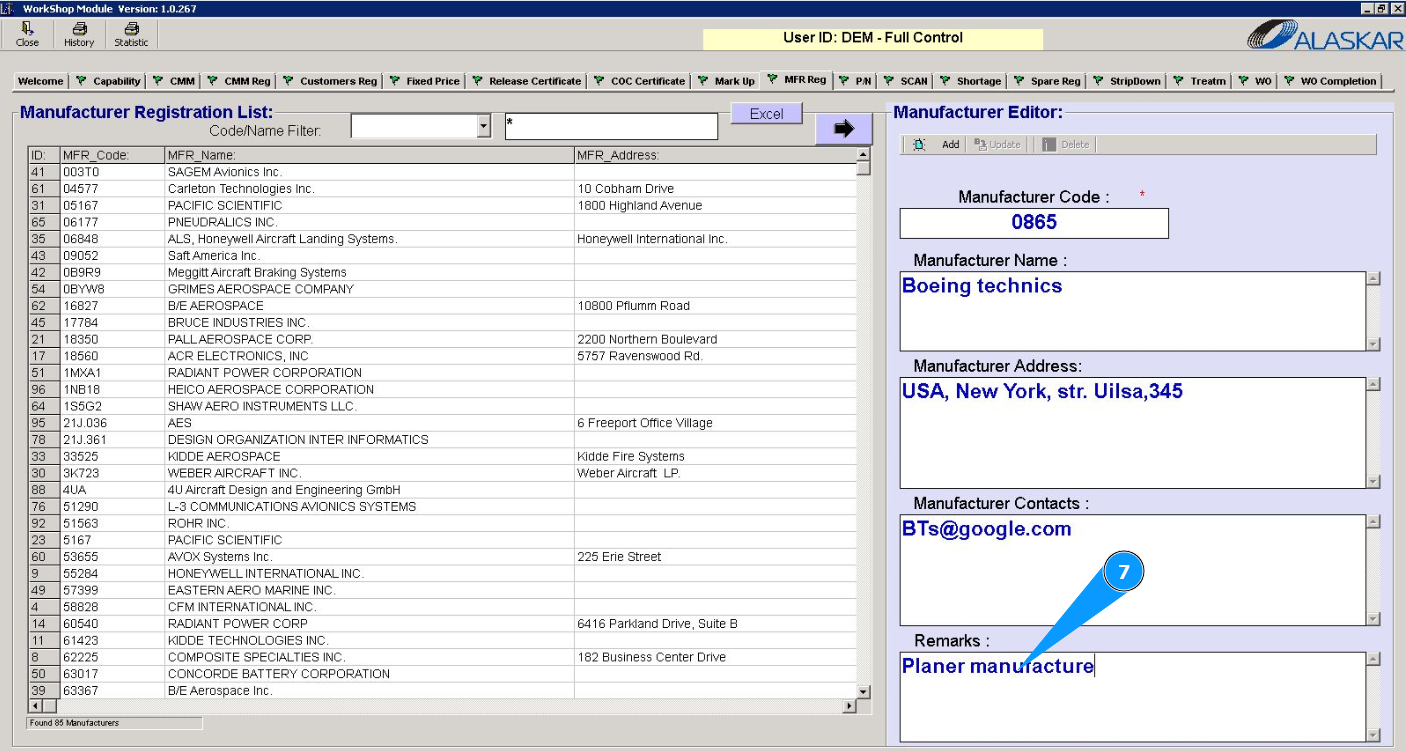
Task: Sort by the ID column header
Action: point(44,155)
